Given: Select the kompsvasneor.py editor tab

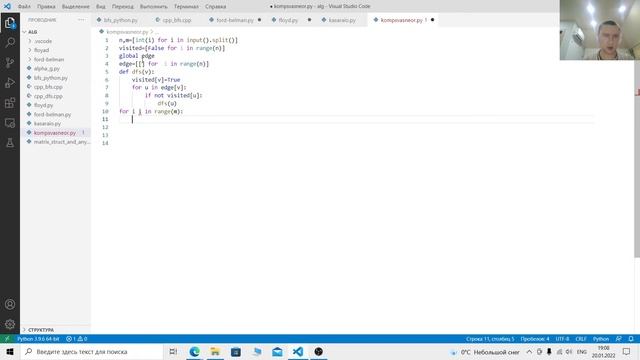Looking at the screenshot, I should tap(403, 20).
